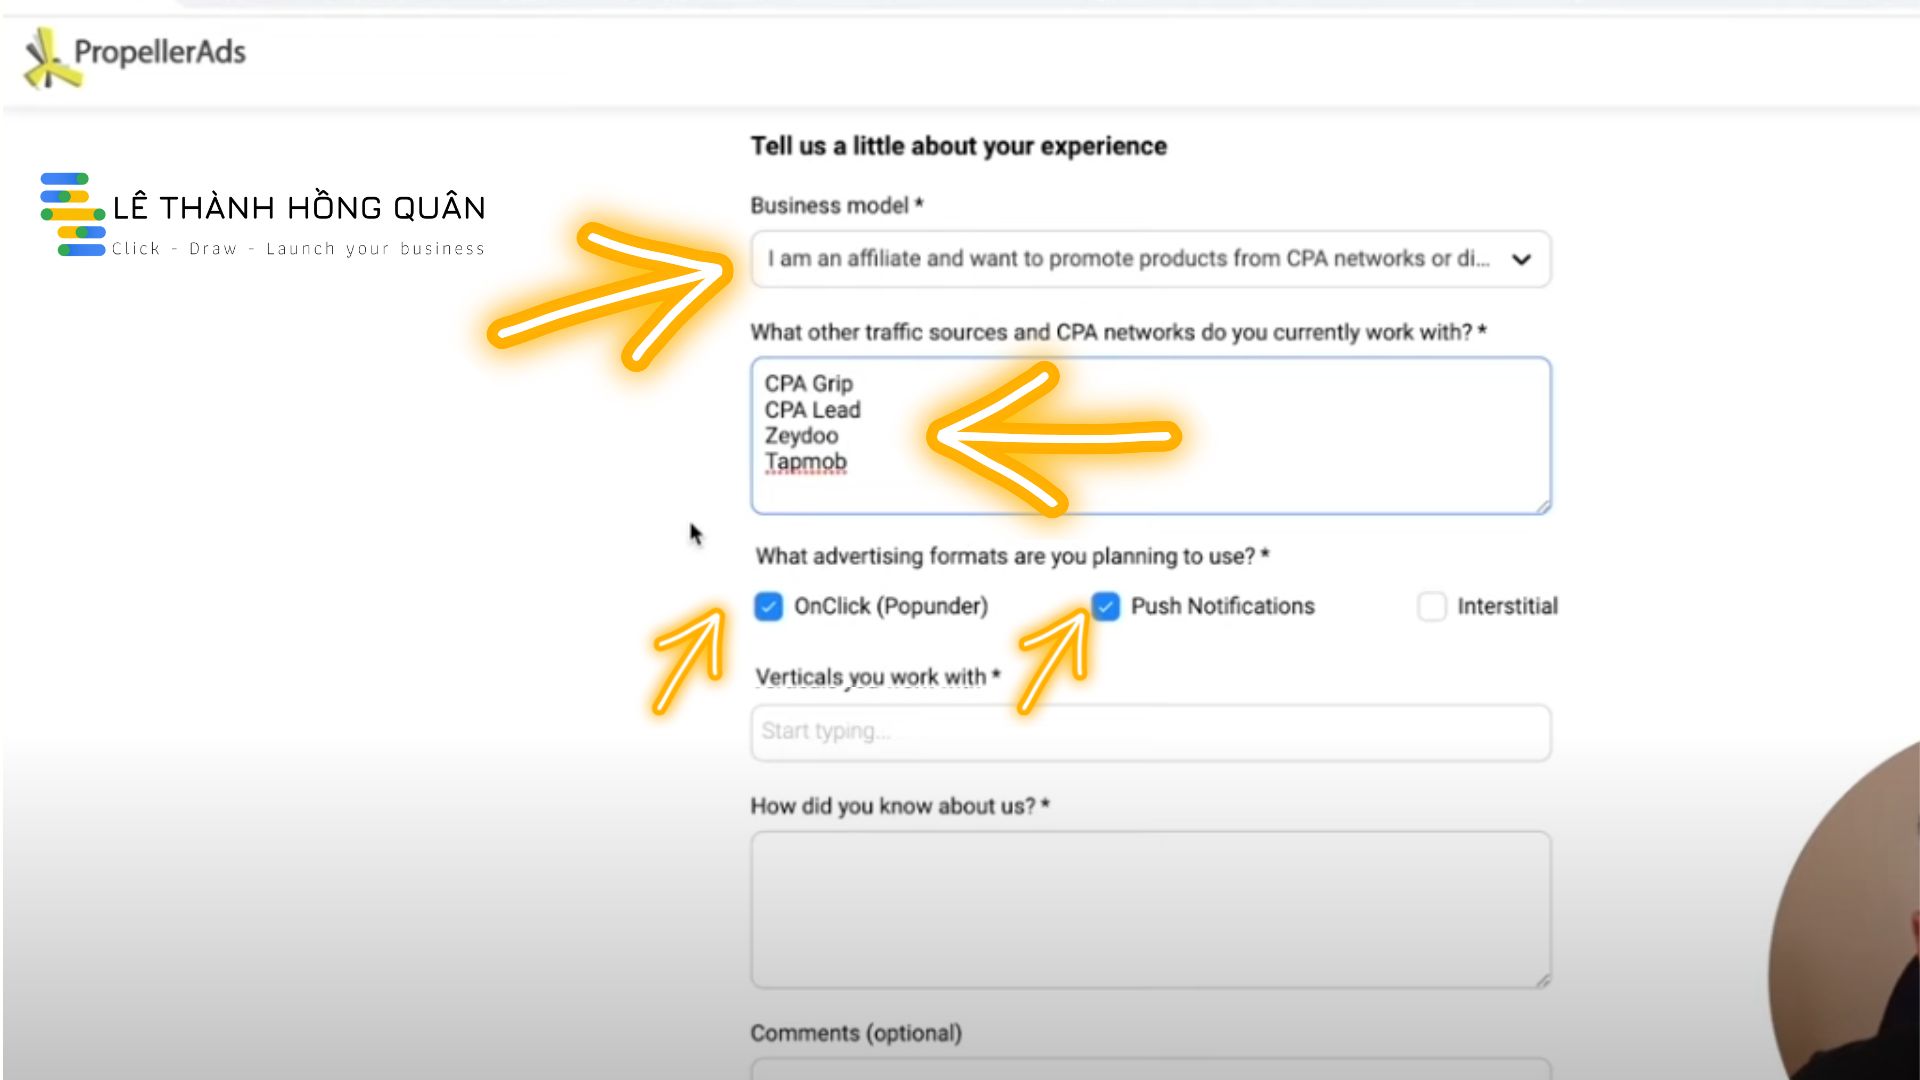Enable the Interstitial checkbox

1432,606
